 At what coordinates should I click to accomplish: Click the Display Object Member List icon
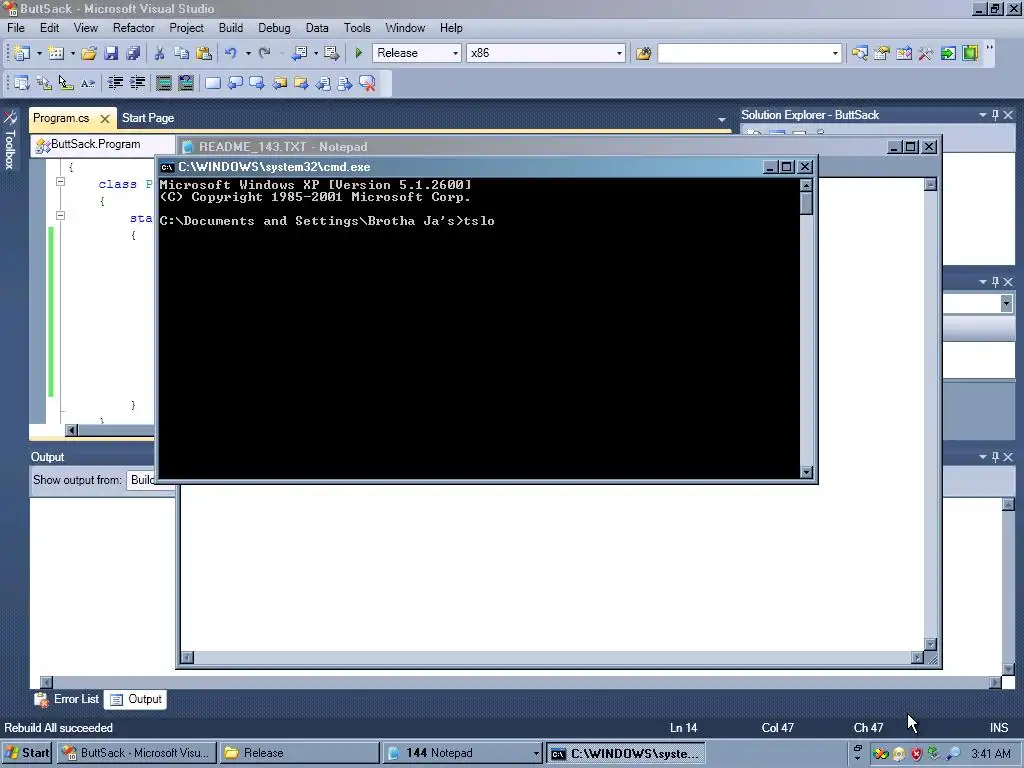pyautogui.click(x=22, y=83)
